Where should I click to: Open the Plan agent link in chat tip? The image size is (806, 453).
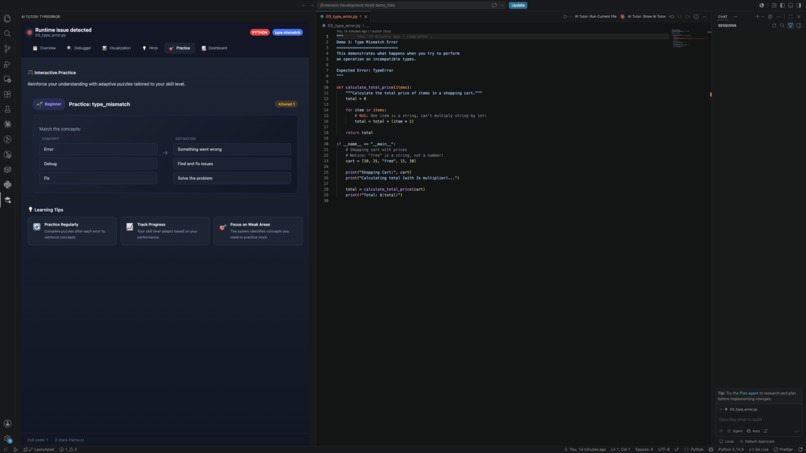point(748,393)
